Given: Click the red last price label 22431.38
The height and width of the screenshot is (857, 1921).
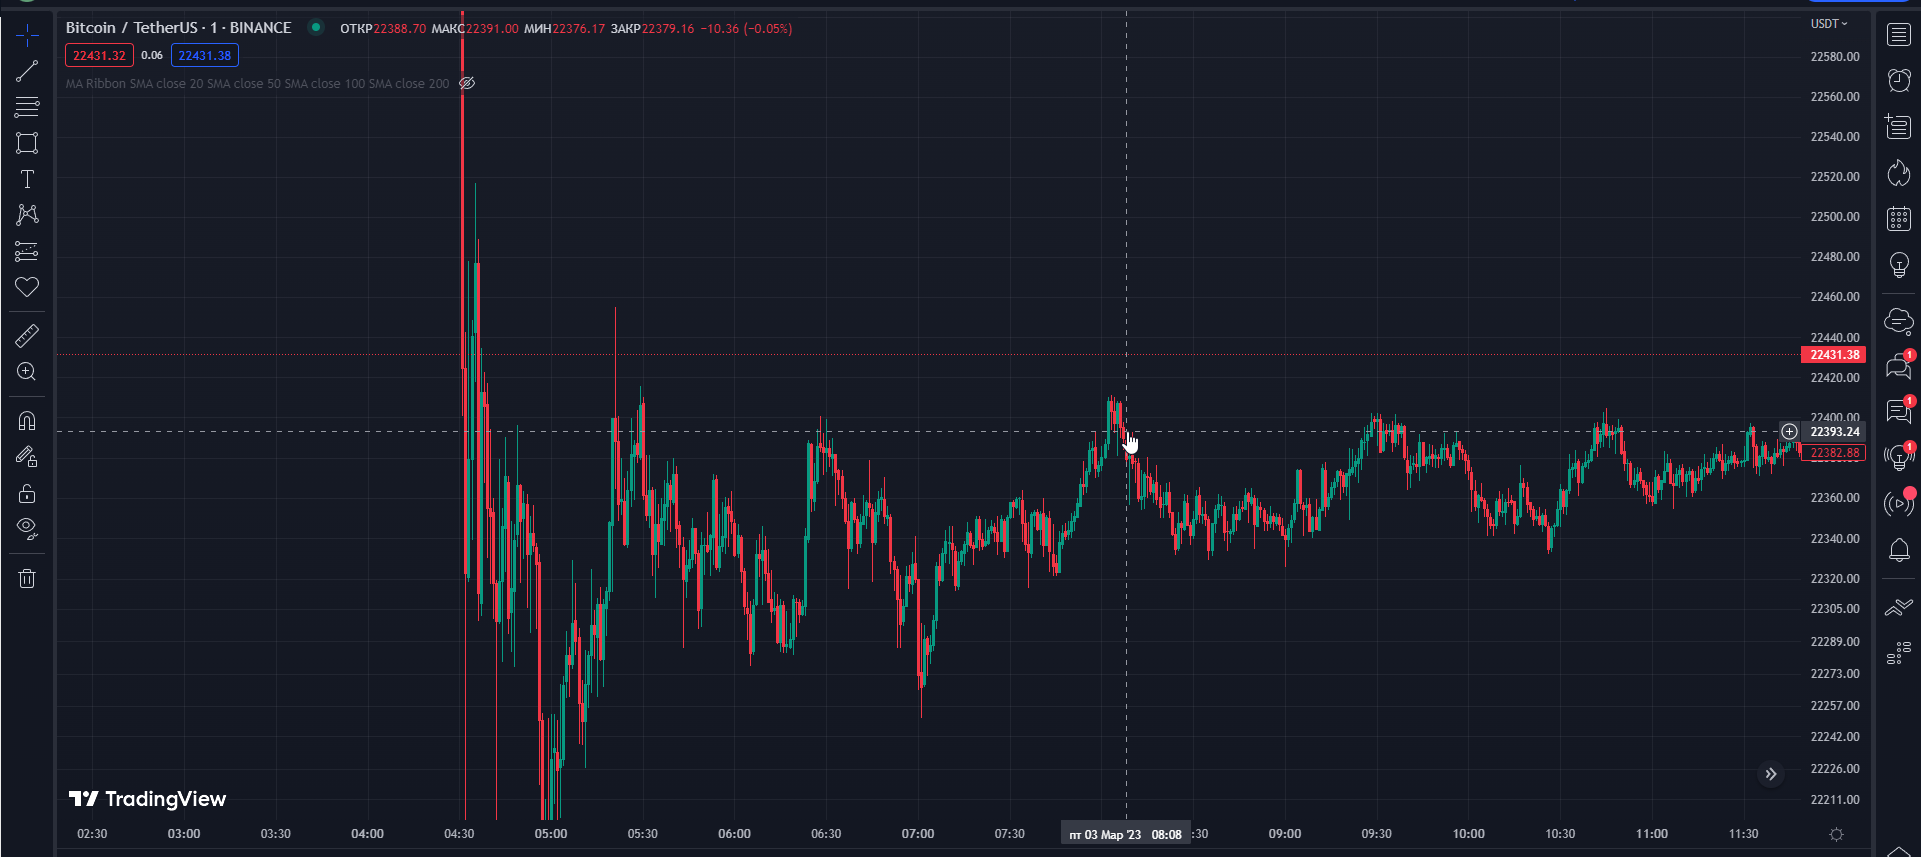Looking at the screenshot, I should [x=1834, y=355].
